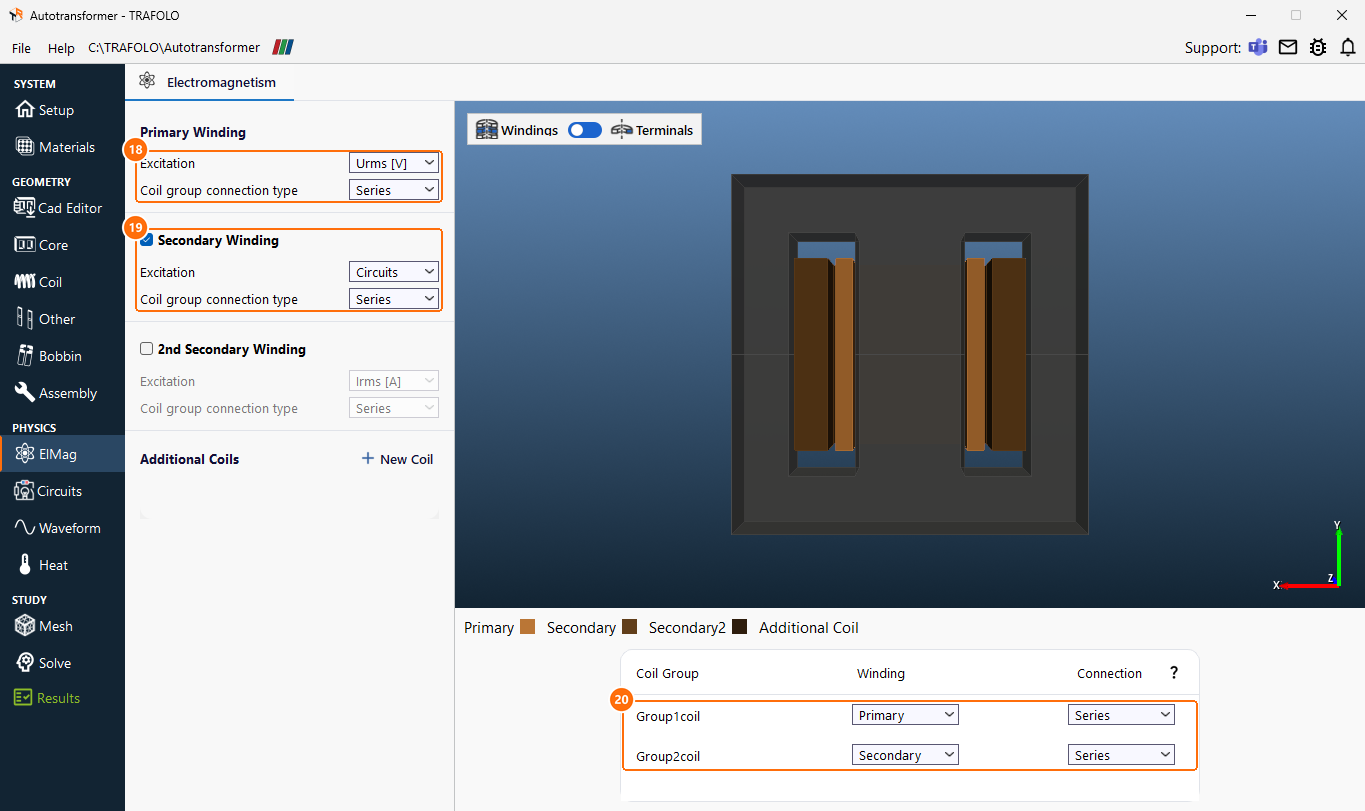Uncheck the Secondary Winding checkbox
Viewport: 1365px width, 811px height.
click(147, 240)
